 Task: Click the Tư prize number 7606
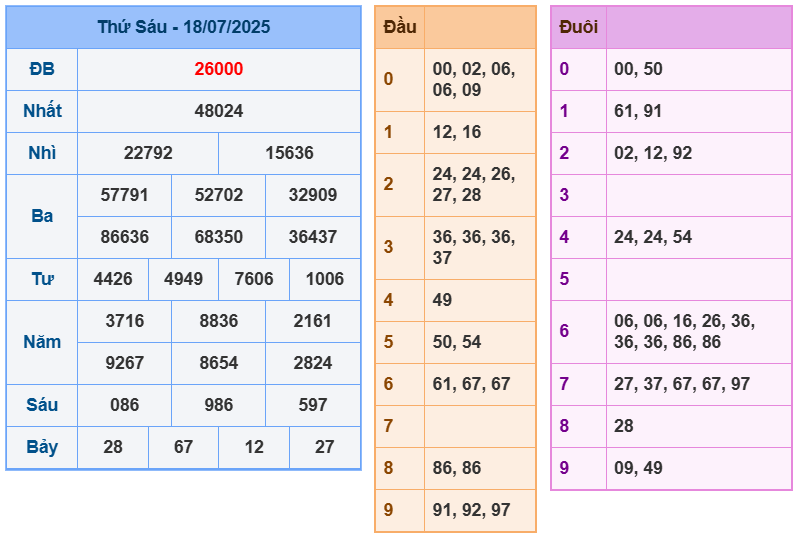(253, 279)
